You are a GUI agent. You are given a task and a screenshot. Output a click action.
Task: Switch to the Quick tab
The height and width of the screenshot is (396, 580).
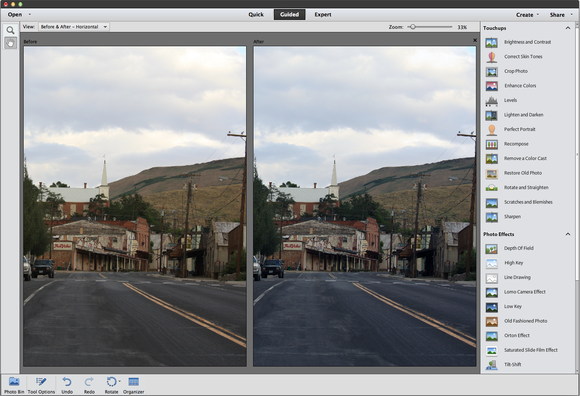[x=256, y=14]
